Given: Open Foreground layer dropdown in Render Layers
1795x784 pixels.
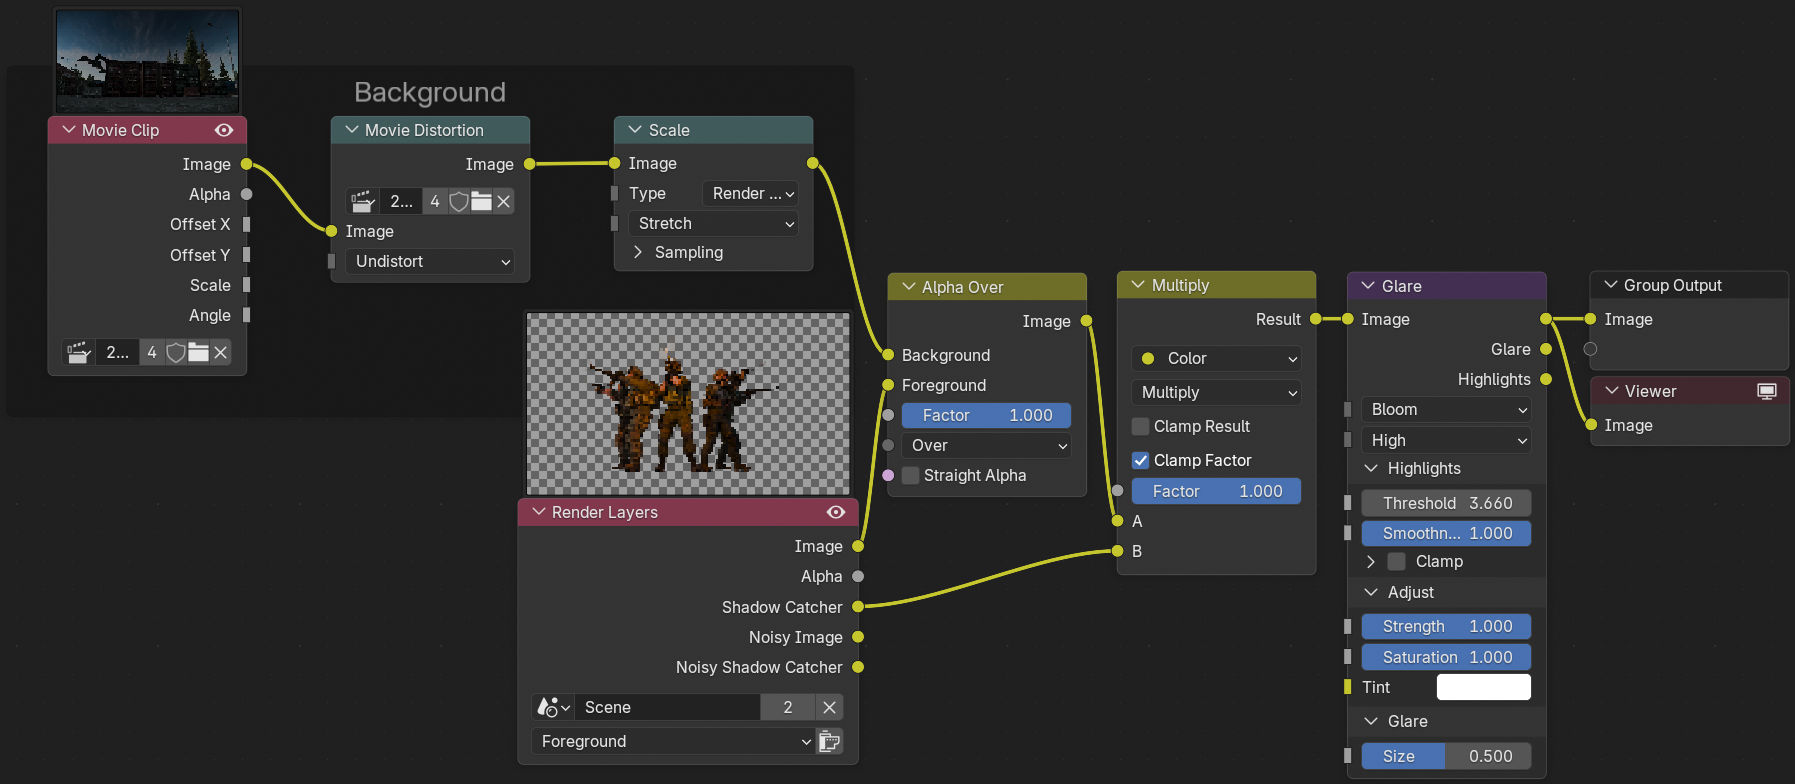Looking at the screenshot, I should tap(673, 741).
